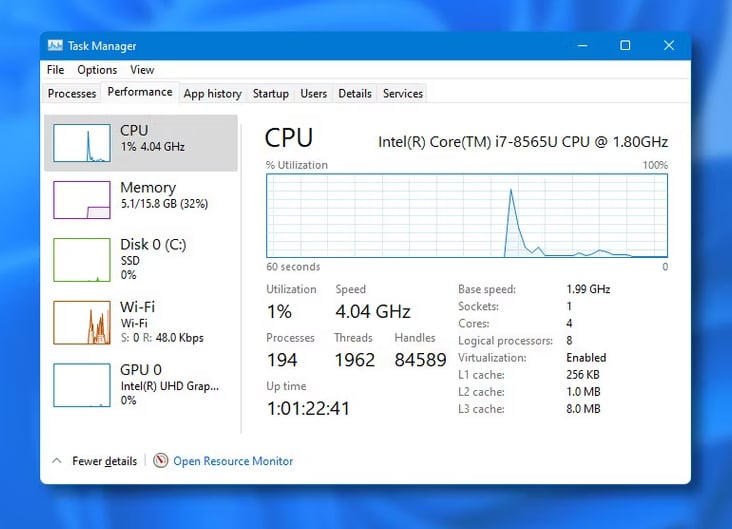Collapse view with Fewer details chevron

tap(57, 461)
